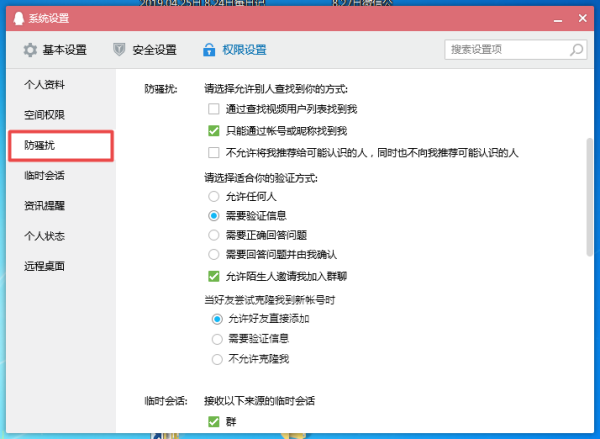Choose 不允许克隆我 radio option

tap(216, 359)
